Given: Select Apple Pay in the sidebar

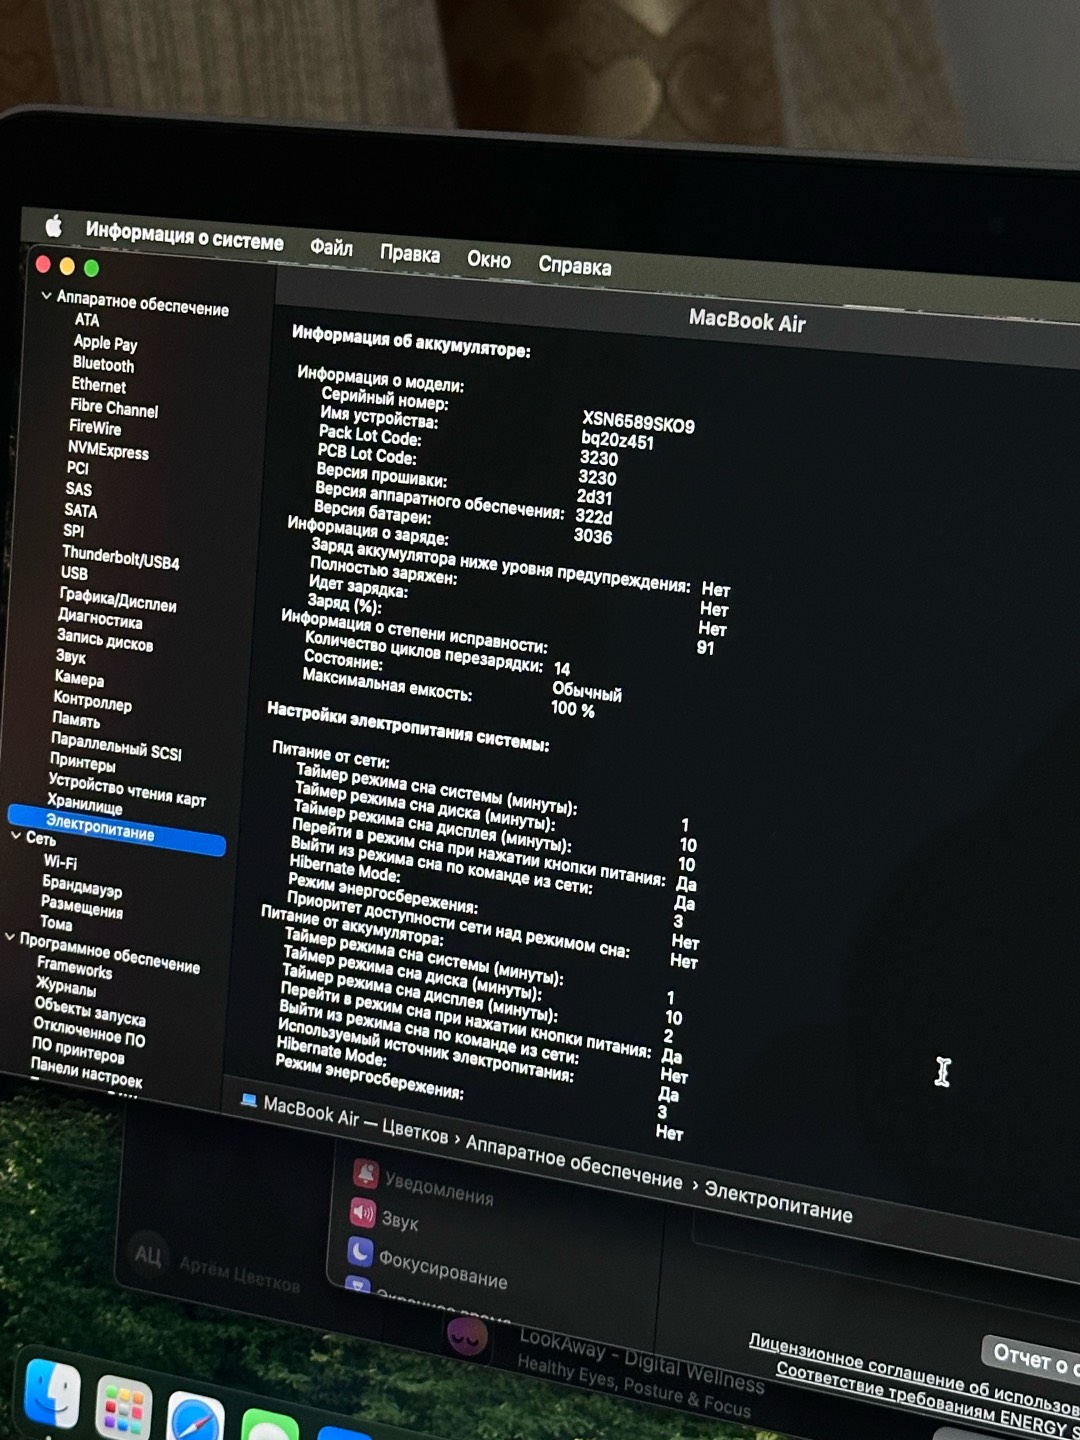Looking at the screenshot, I should click(x=105, y=343).
